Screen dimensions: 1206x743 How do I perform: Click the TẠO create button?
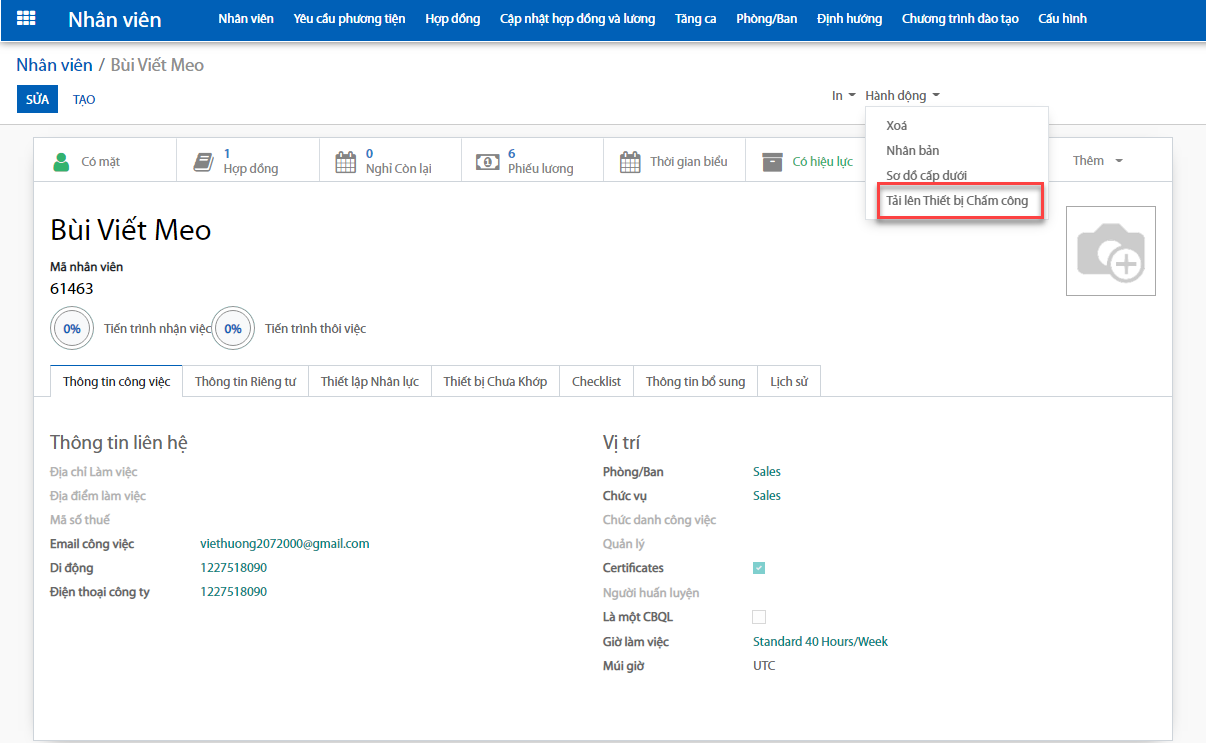pyautogui.click(x=84, y=99)
